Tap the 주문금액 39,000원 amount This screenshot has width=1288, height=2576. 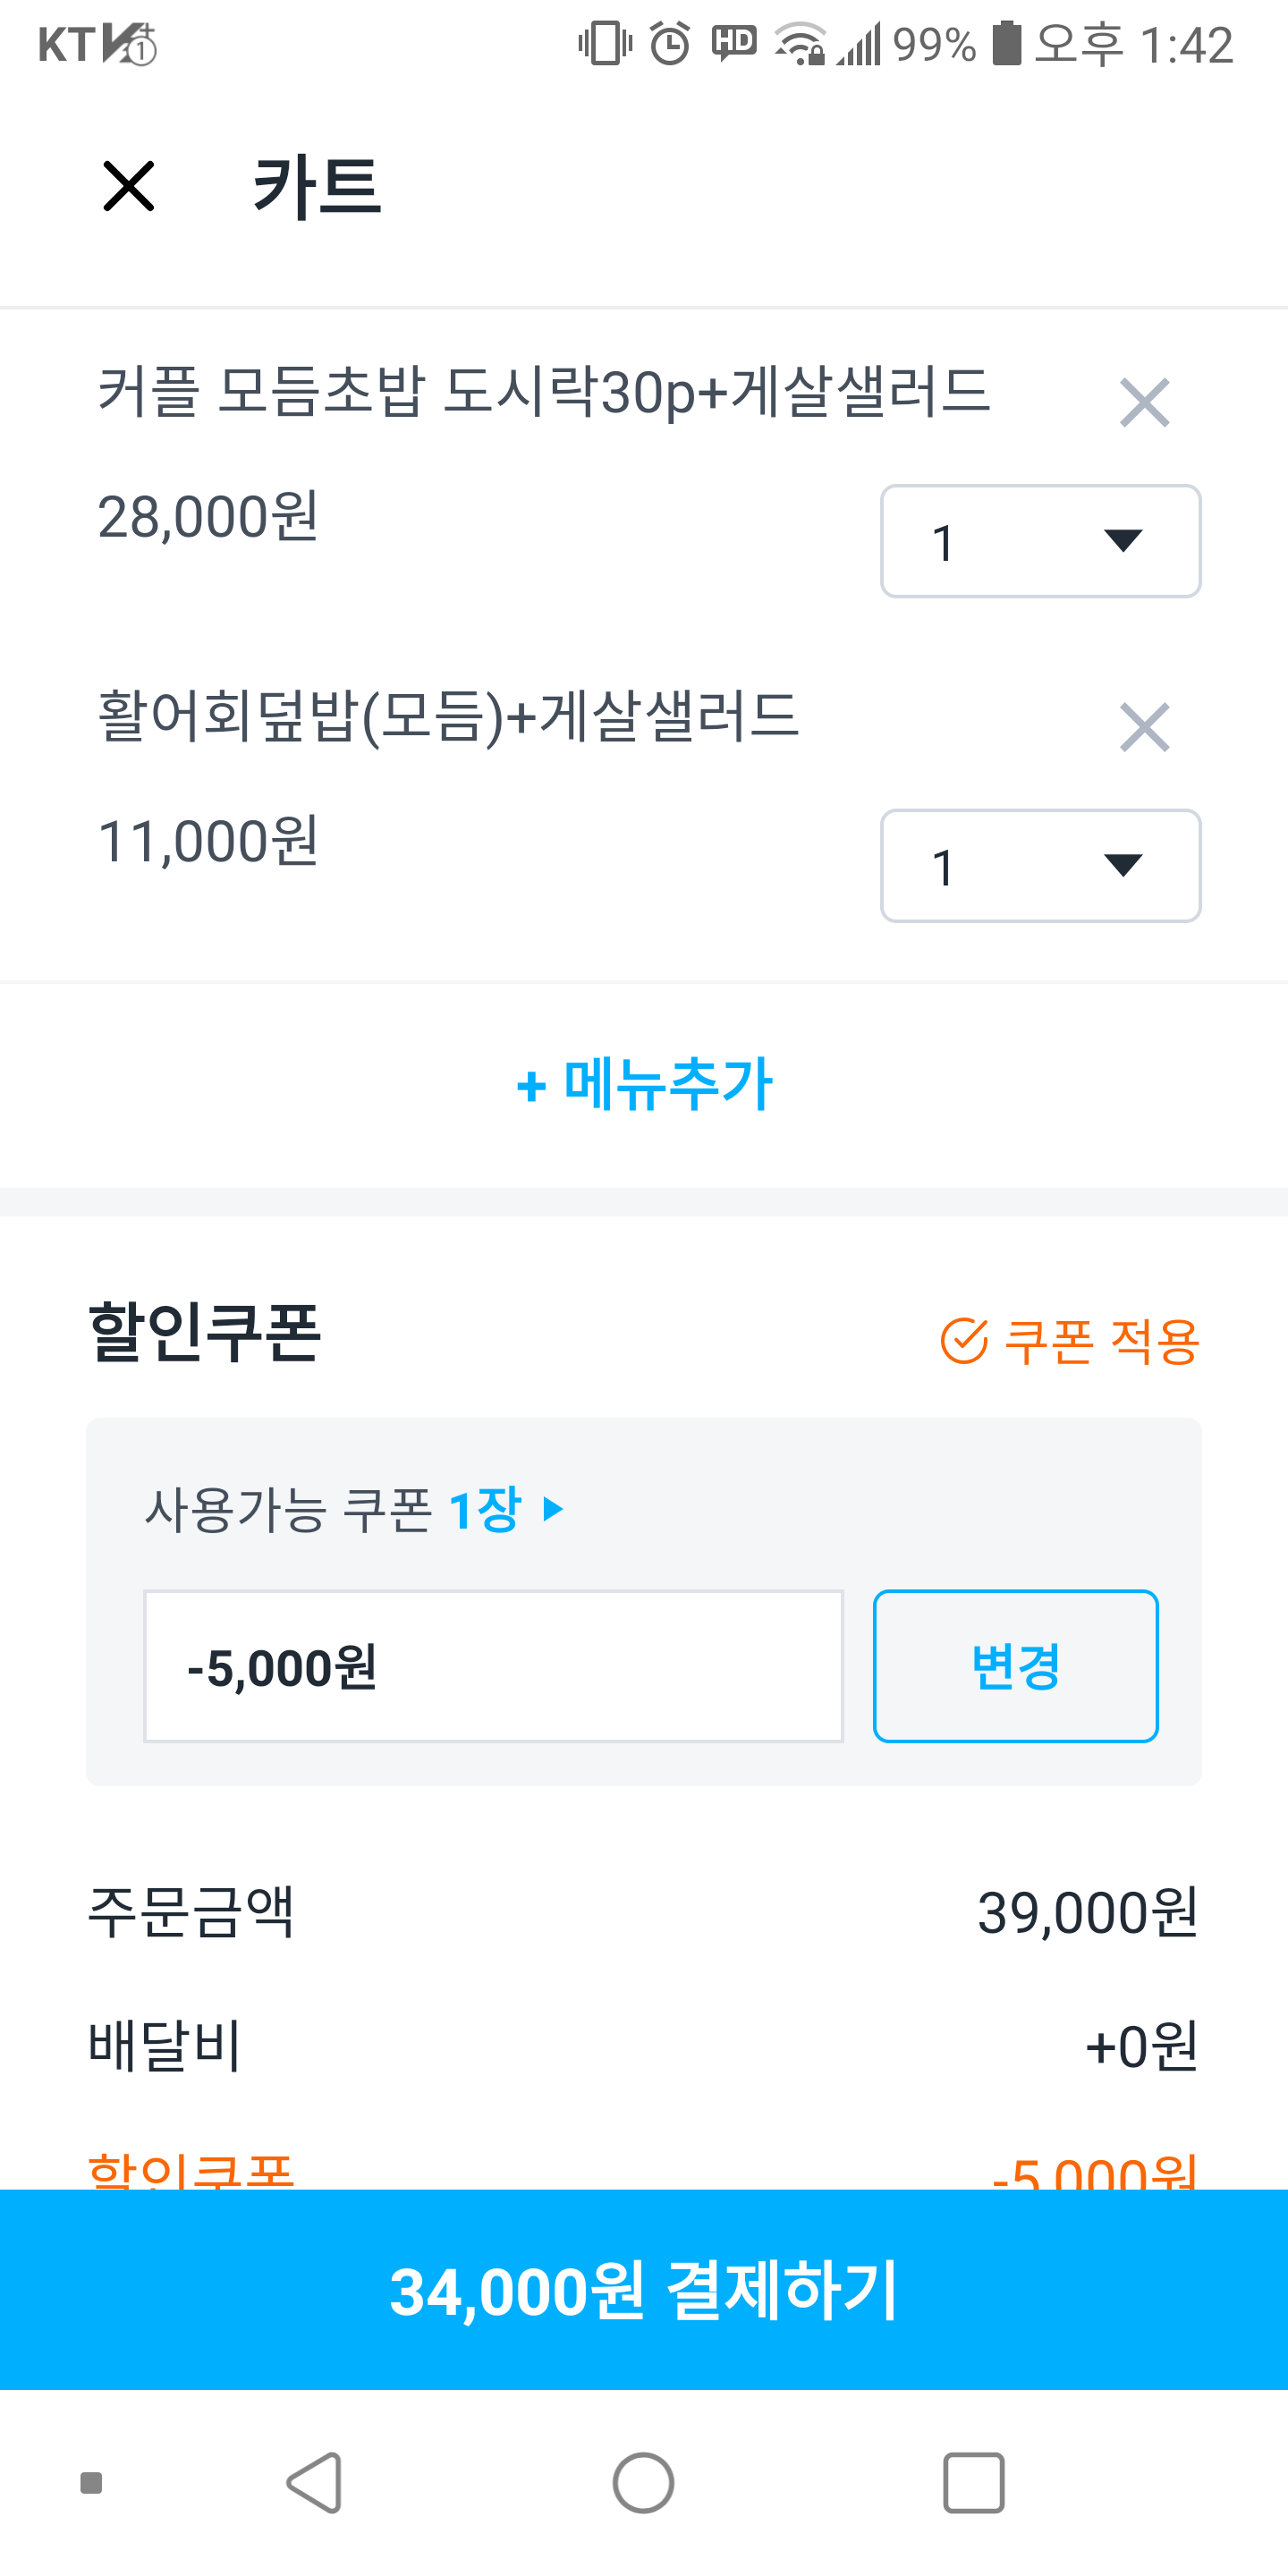[1087, 1913]
